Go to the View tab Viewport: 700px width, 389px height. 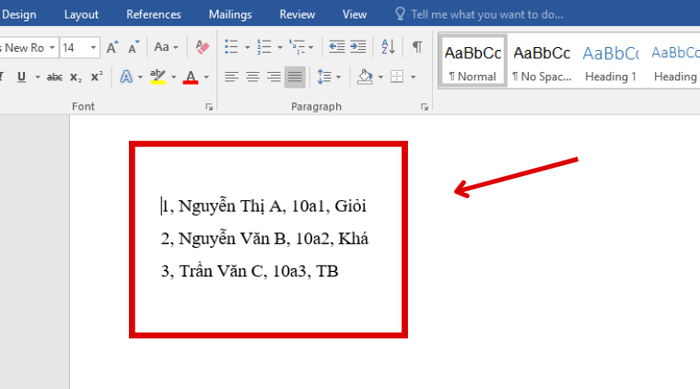click(x=354, y=14)
